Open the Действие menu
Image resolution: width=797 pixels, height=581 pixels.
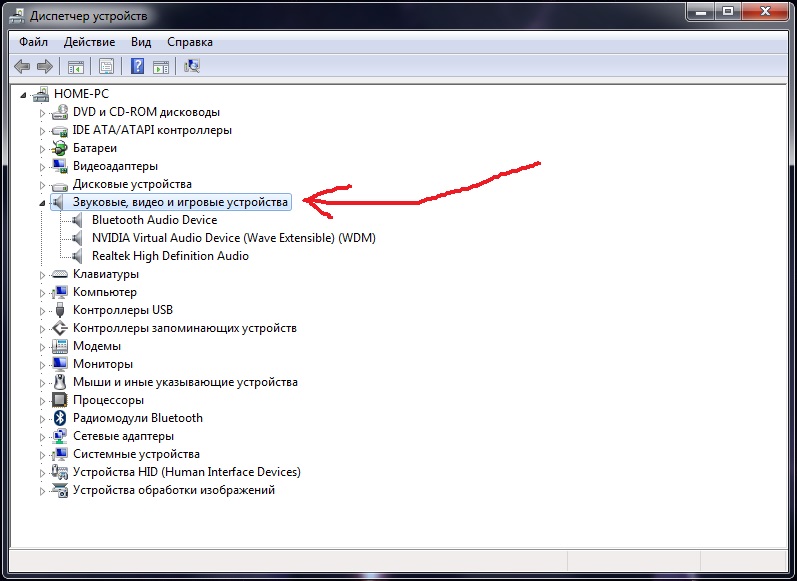coord(89,42)
